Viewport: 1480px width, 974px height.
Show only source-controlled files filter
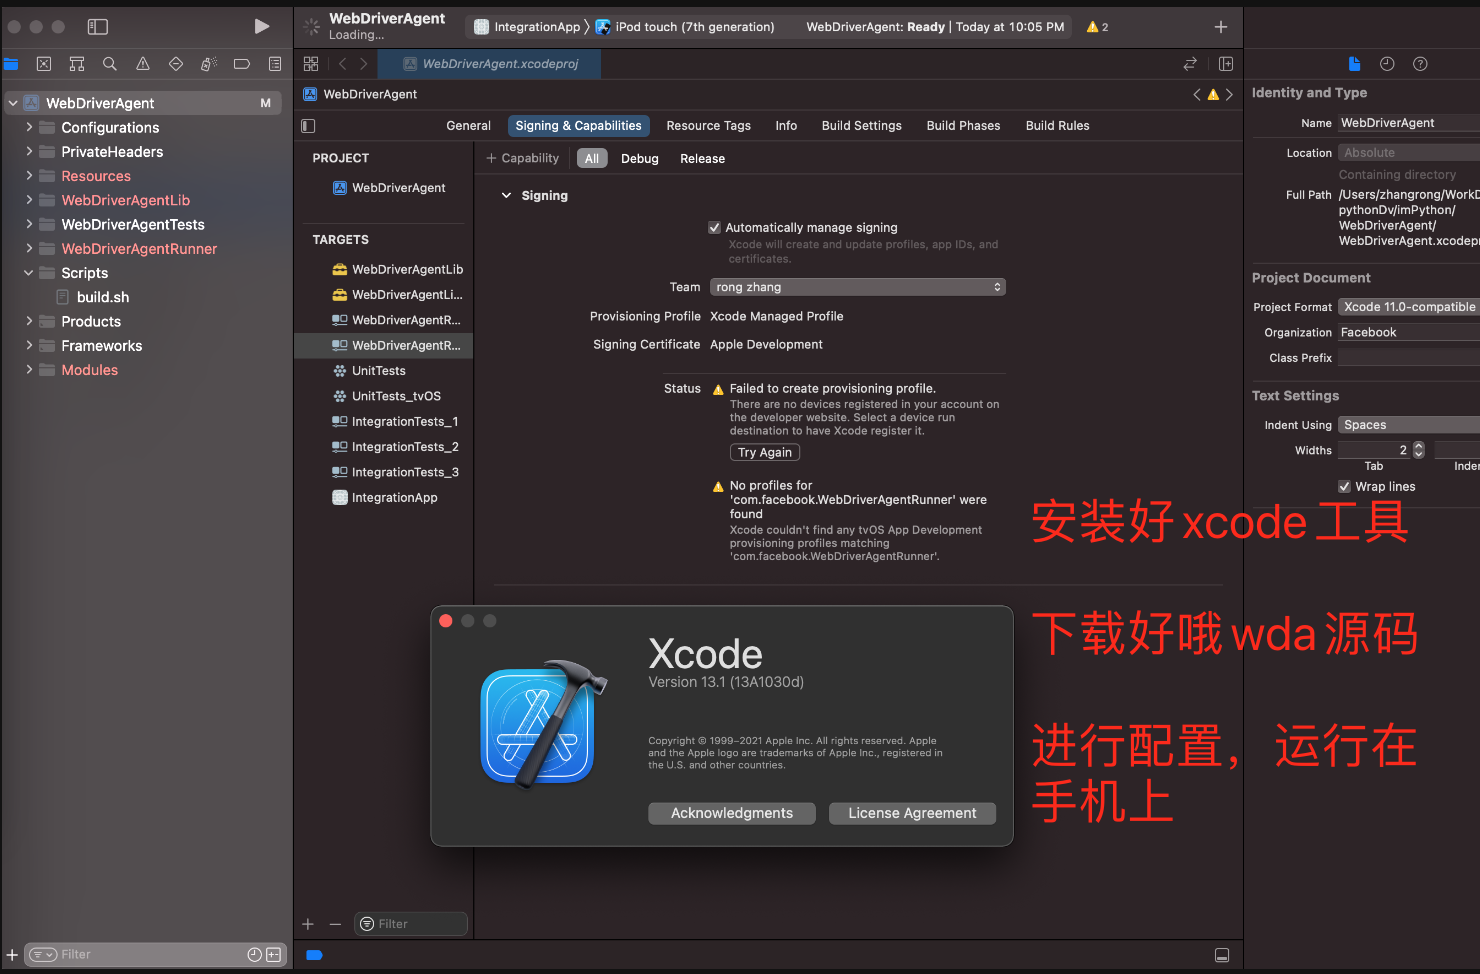[273, 955]
